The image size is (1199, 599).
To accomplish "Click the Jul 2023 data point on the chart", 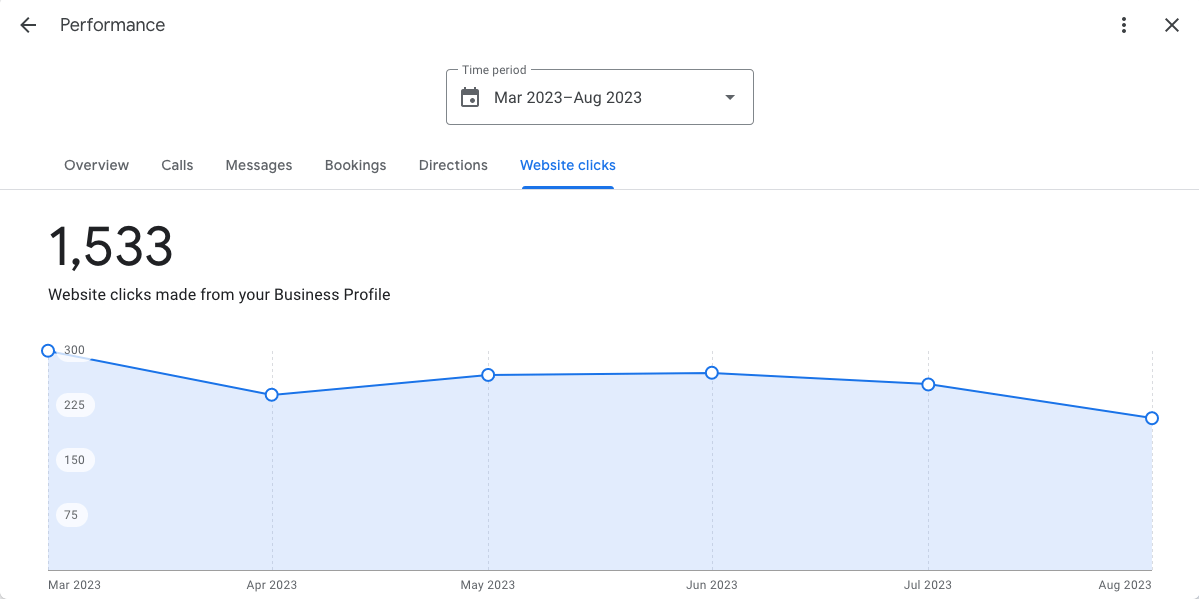I will coord(928,384).
